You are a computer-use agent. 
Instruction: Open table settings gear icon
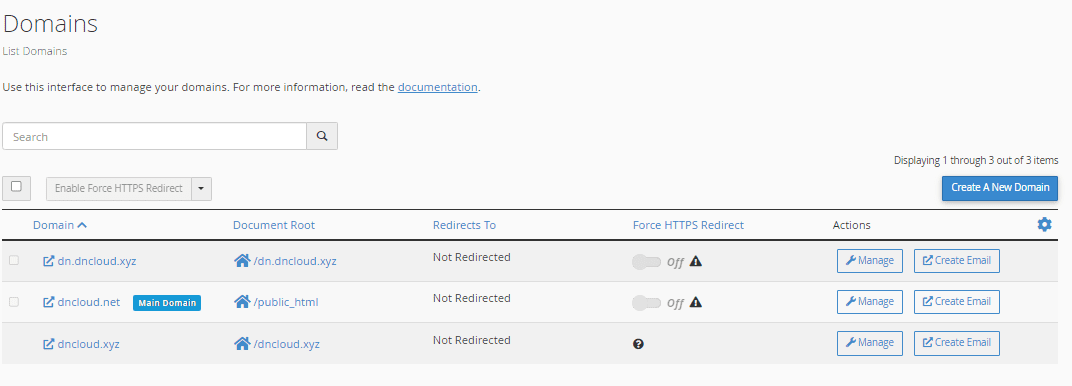1045,224
